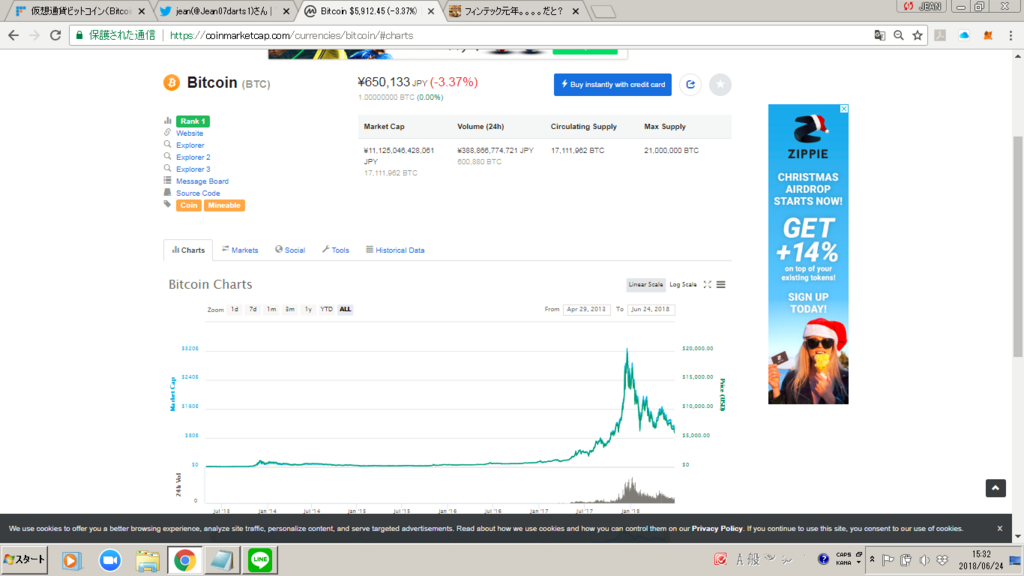
Task: Dismiss the cookie notice with X
Action: point(1000,528)
